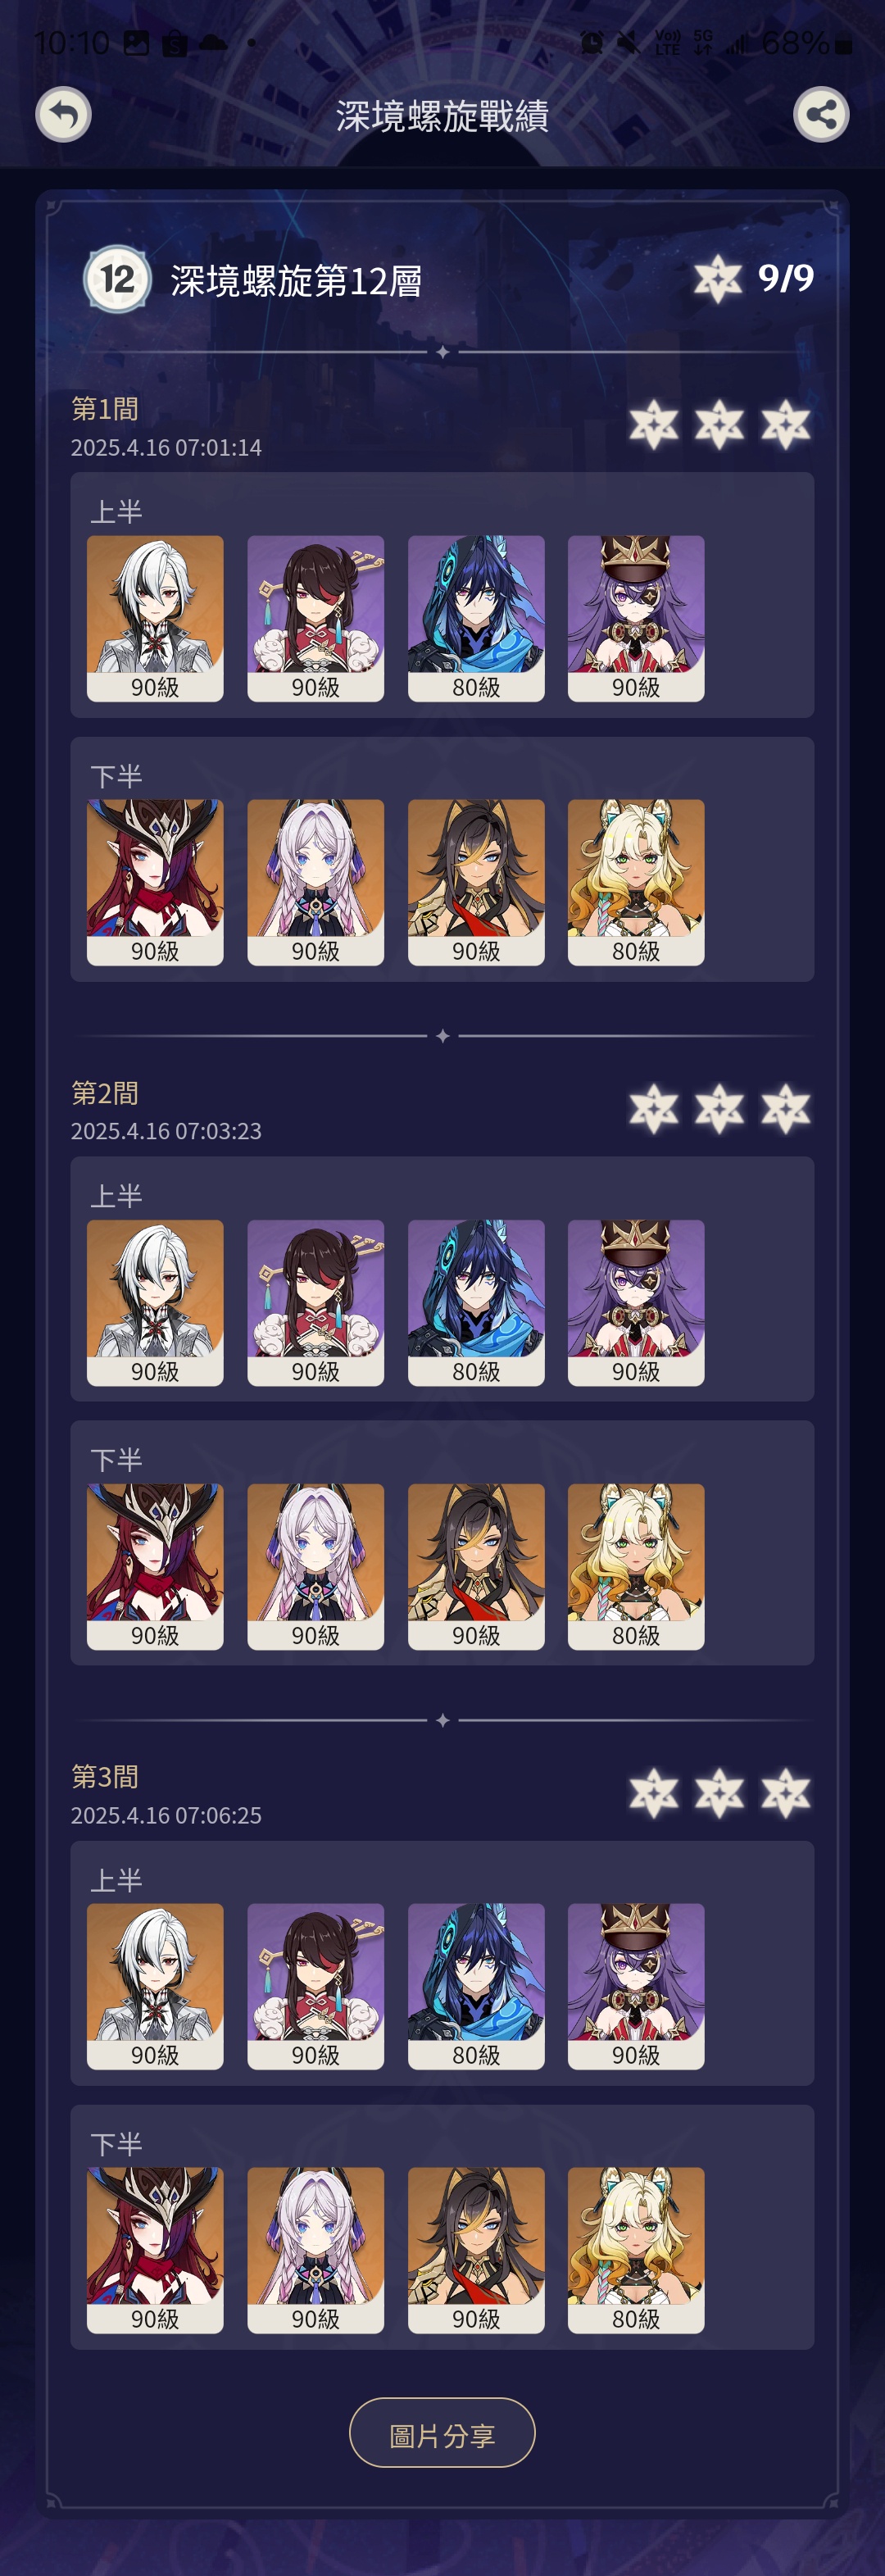Viewport: 885px width, 2576px height.
Task: Open the share icon at top right
Action: click(x=821, y=115)
